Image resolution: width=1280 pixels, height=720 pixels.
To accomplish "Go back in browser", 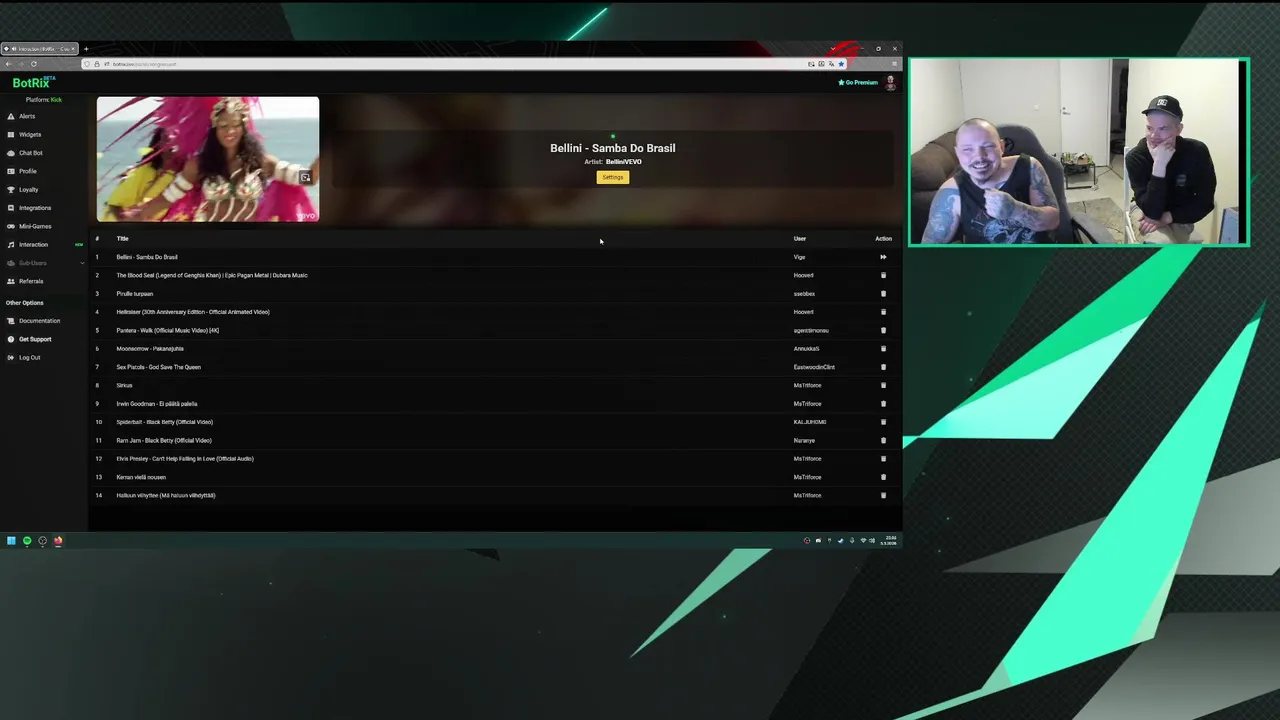I will pyautogui.click(x=9, y=64).
